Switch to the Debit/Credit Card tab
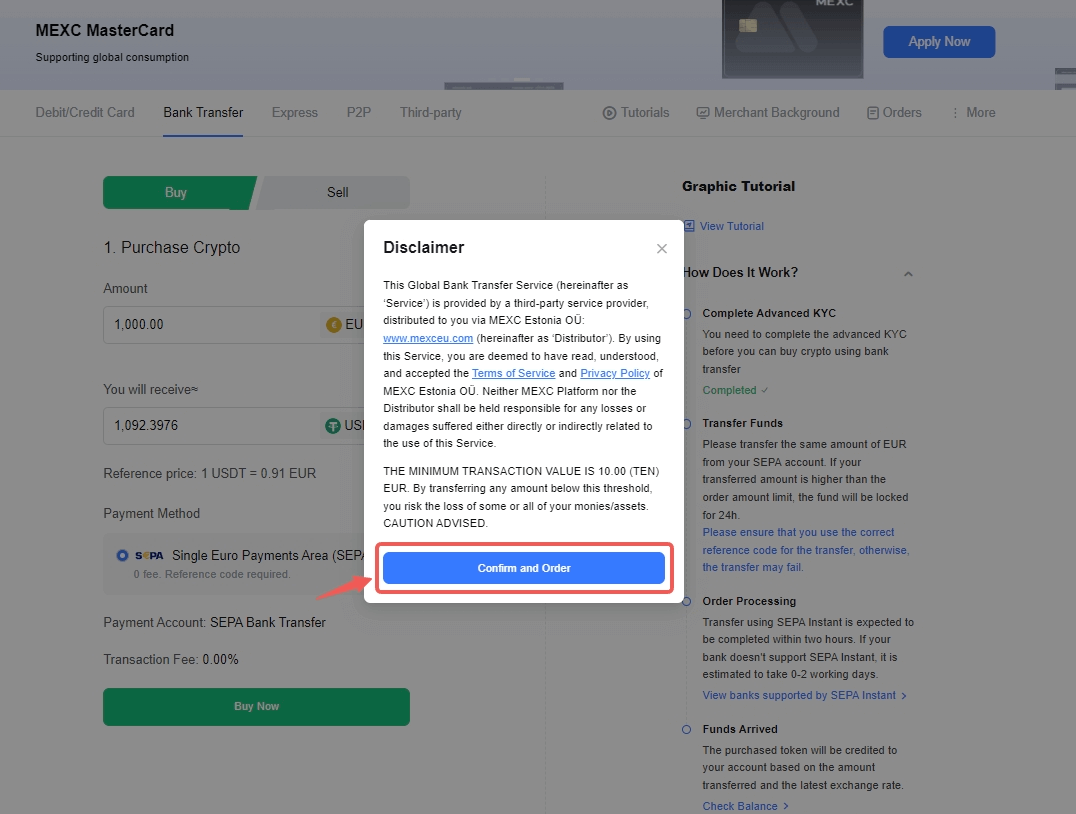1076x814 pixels. pos(85,113)
